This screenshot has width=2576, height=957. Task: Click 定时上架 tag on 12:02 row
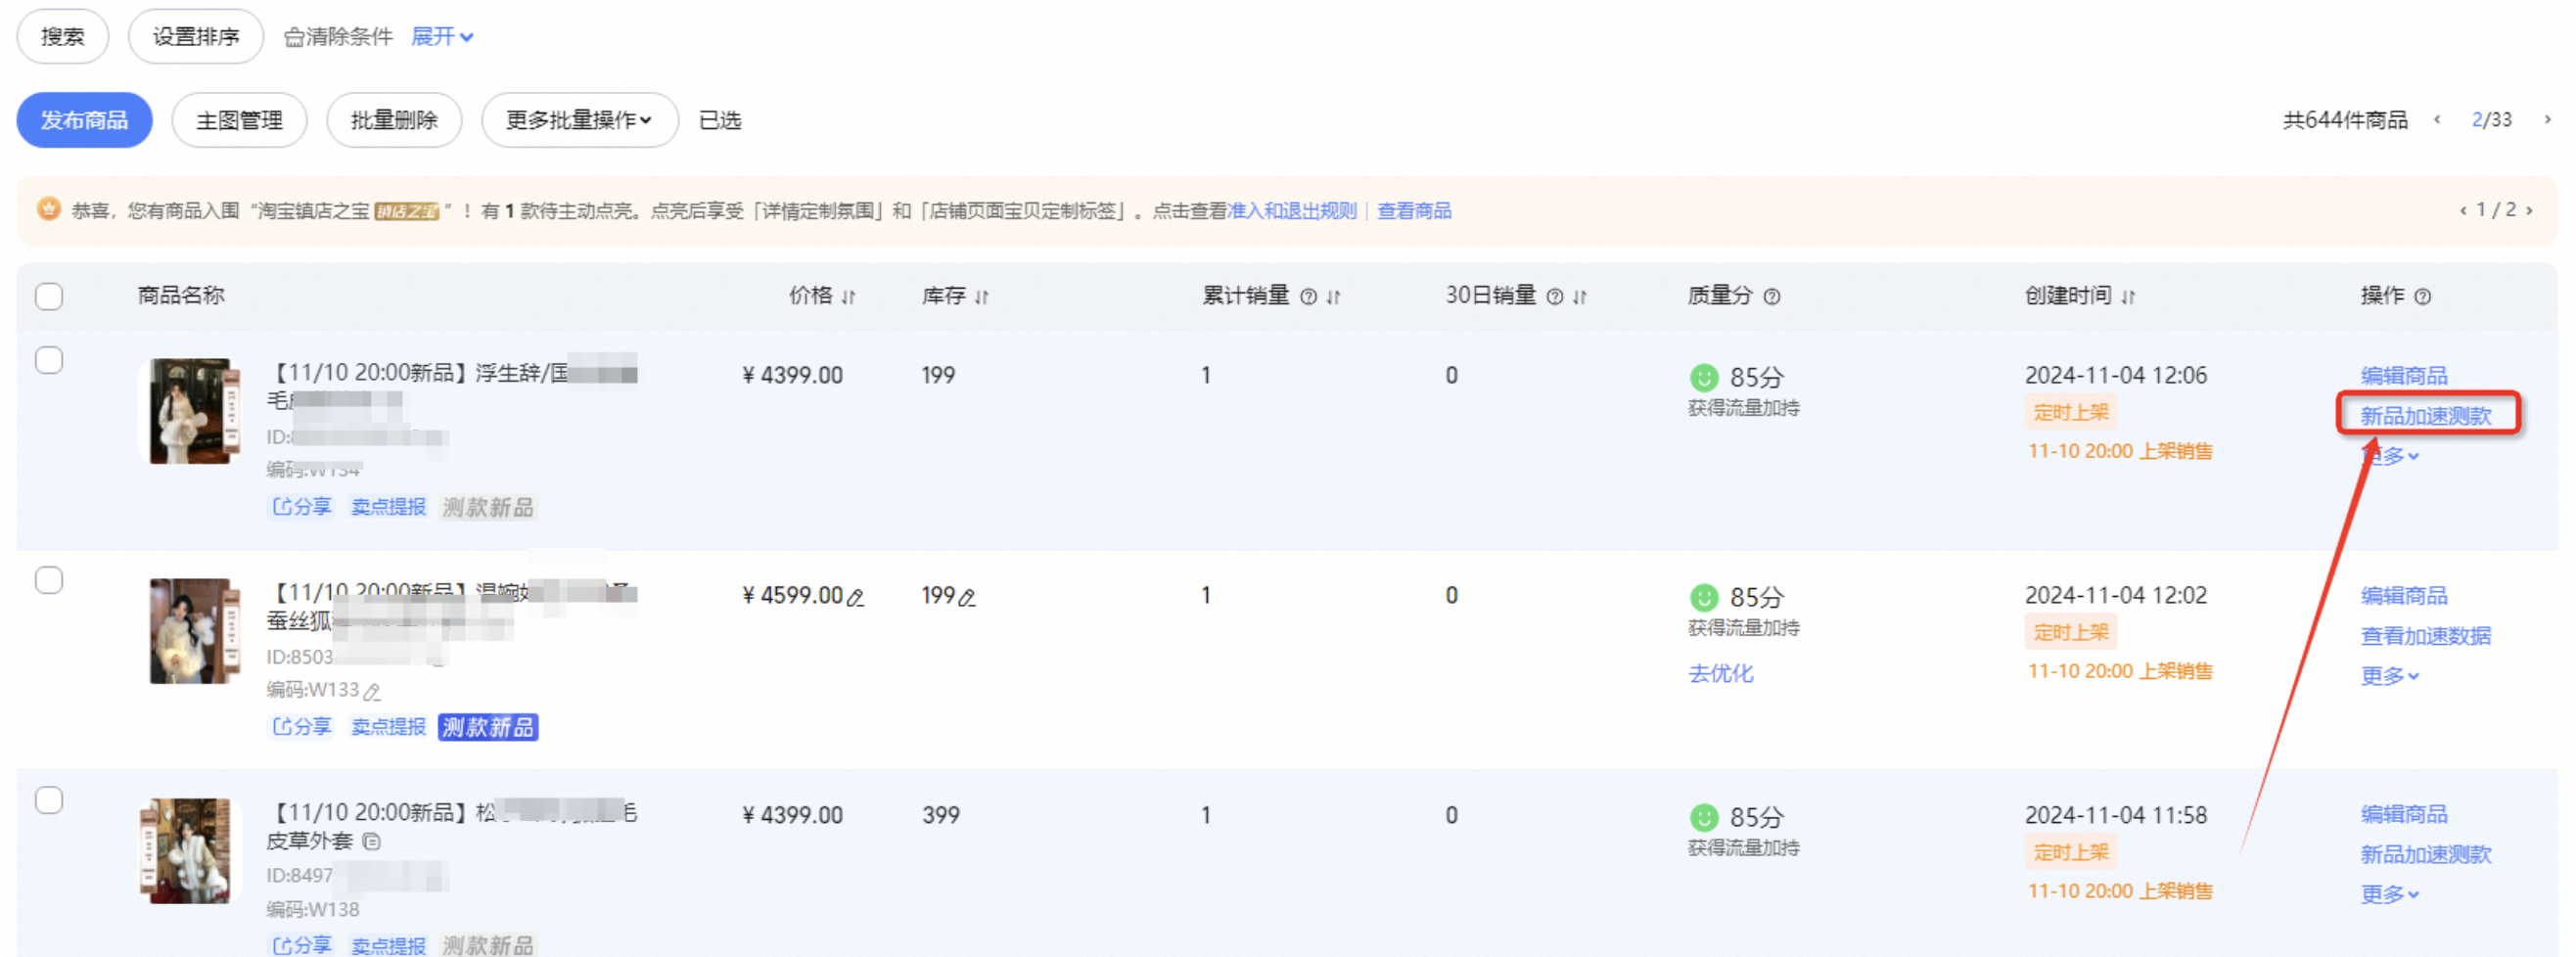2071,632
